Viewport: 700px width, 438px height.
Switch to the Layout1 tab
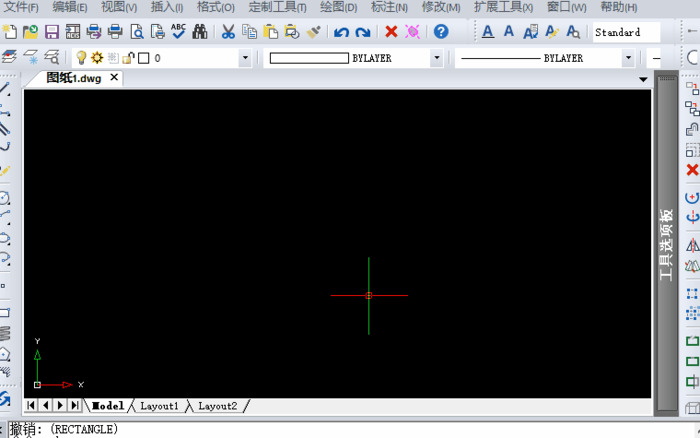point(159,406)
